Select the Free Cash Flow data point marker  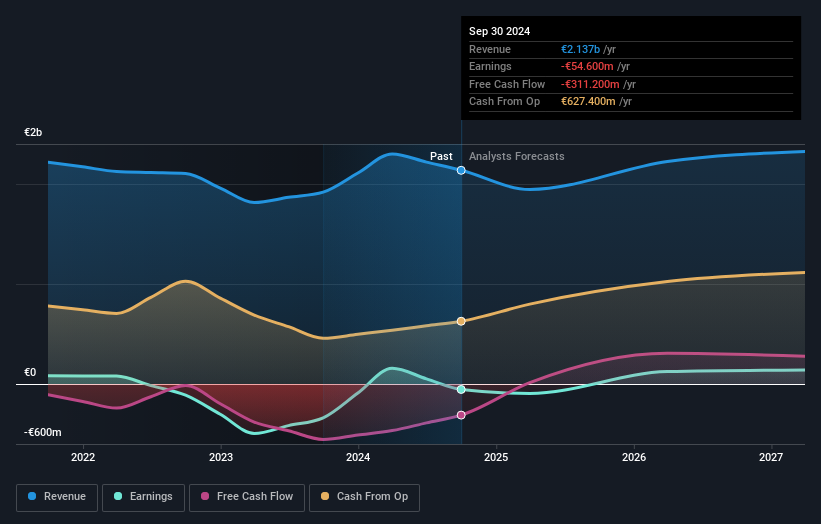(x=461, y=415)
